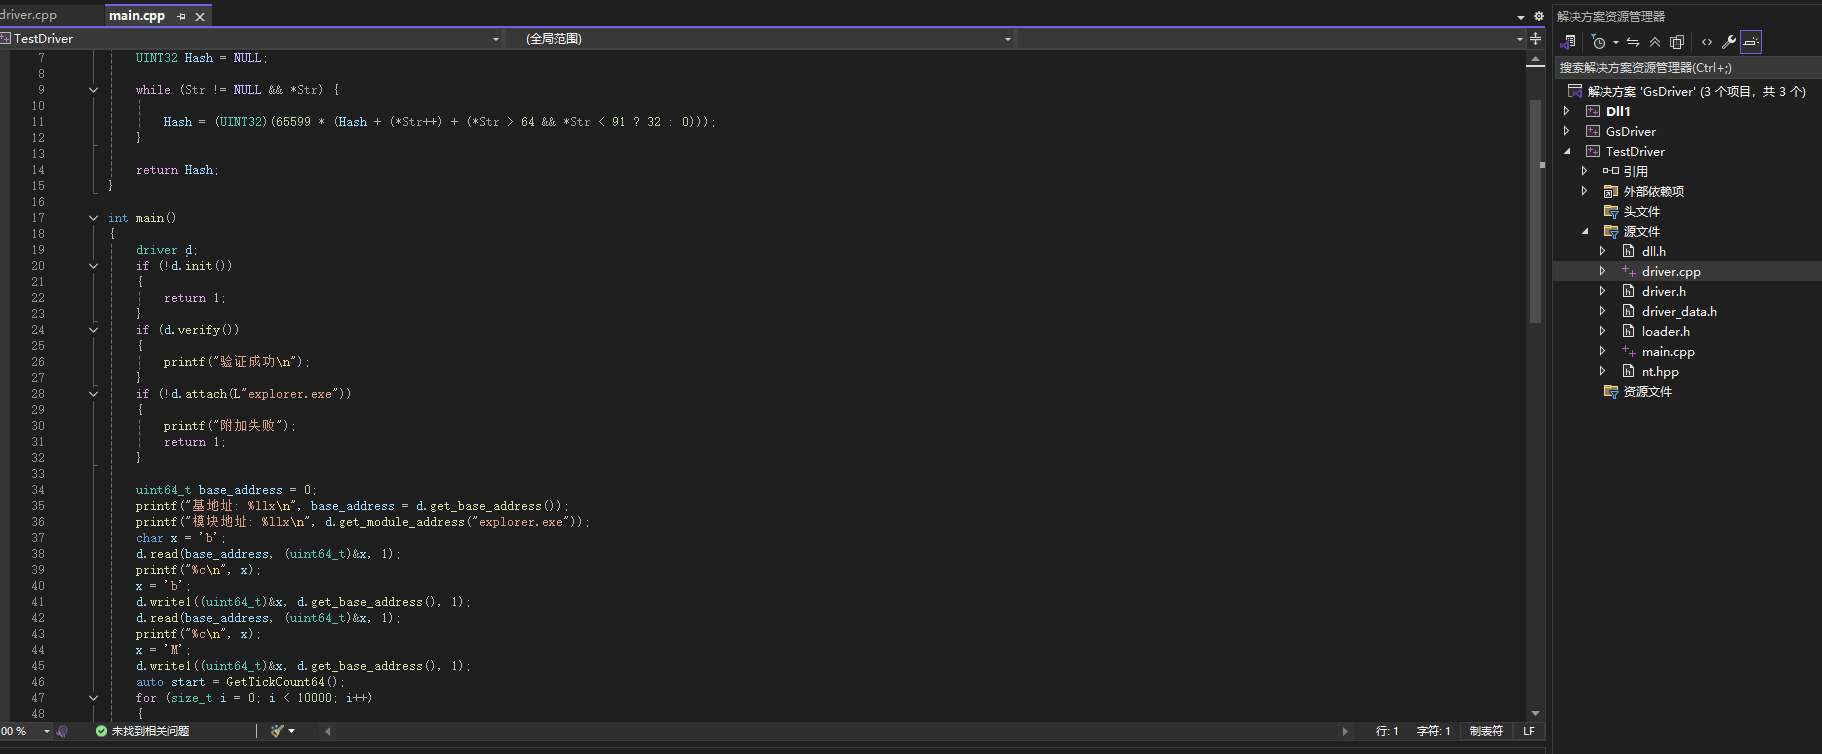Open the code cleanup profile dropdown arrow
The image size is (1822, 754).
click(291, 731)
